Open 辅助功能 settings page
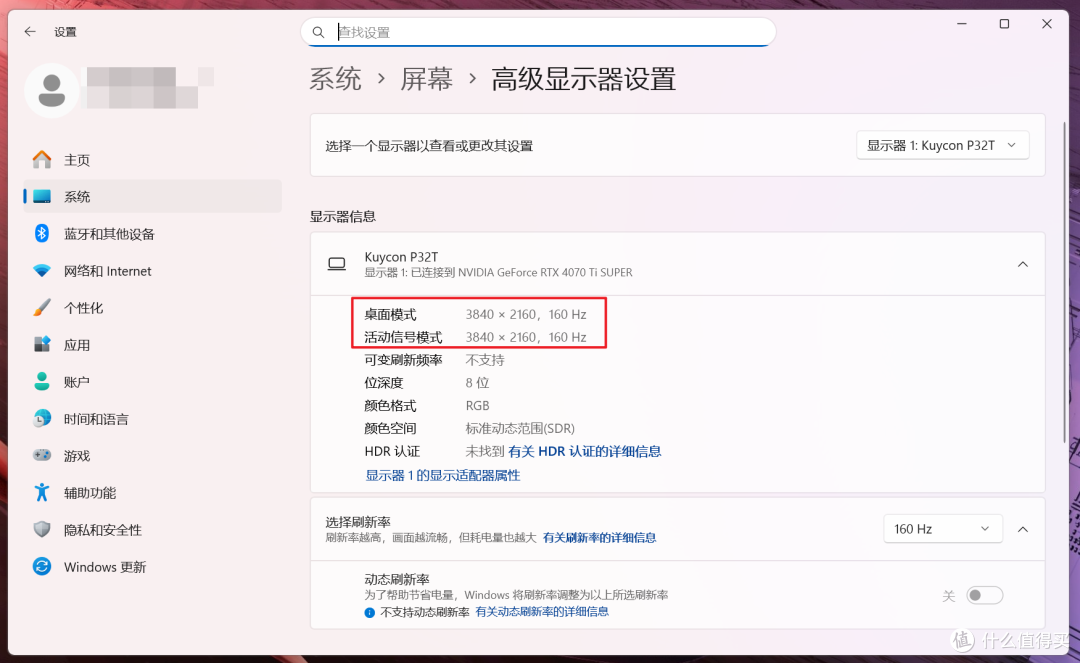The width and height of the screenshot is (1080, 663). pos(152,493)
